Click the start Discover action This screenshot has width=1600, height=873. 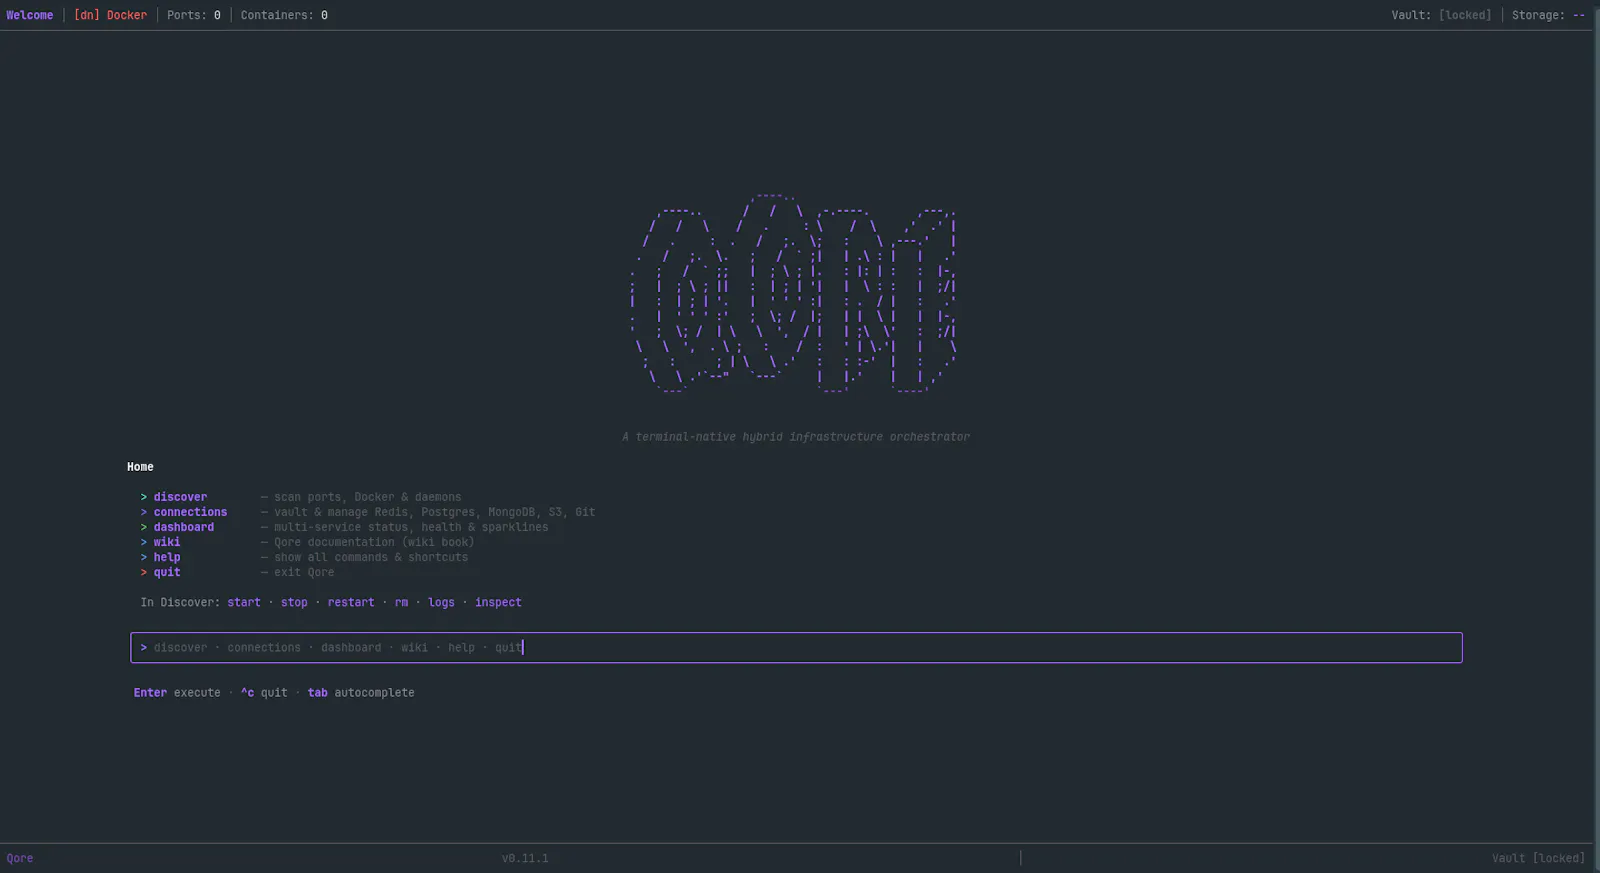click(x=244, y=602)
